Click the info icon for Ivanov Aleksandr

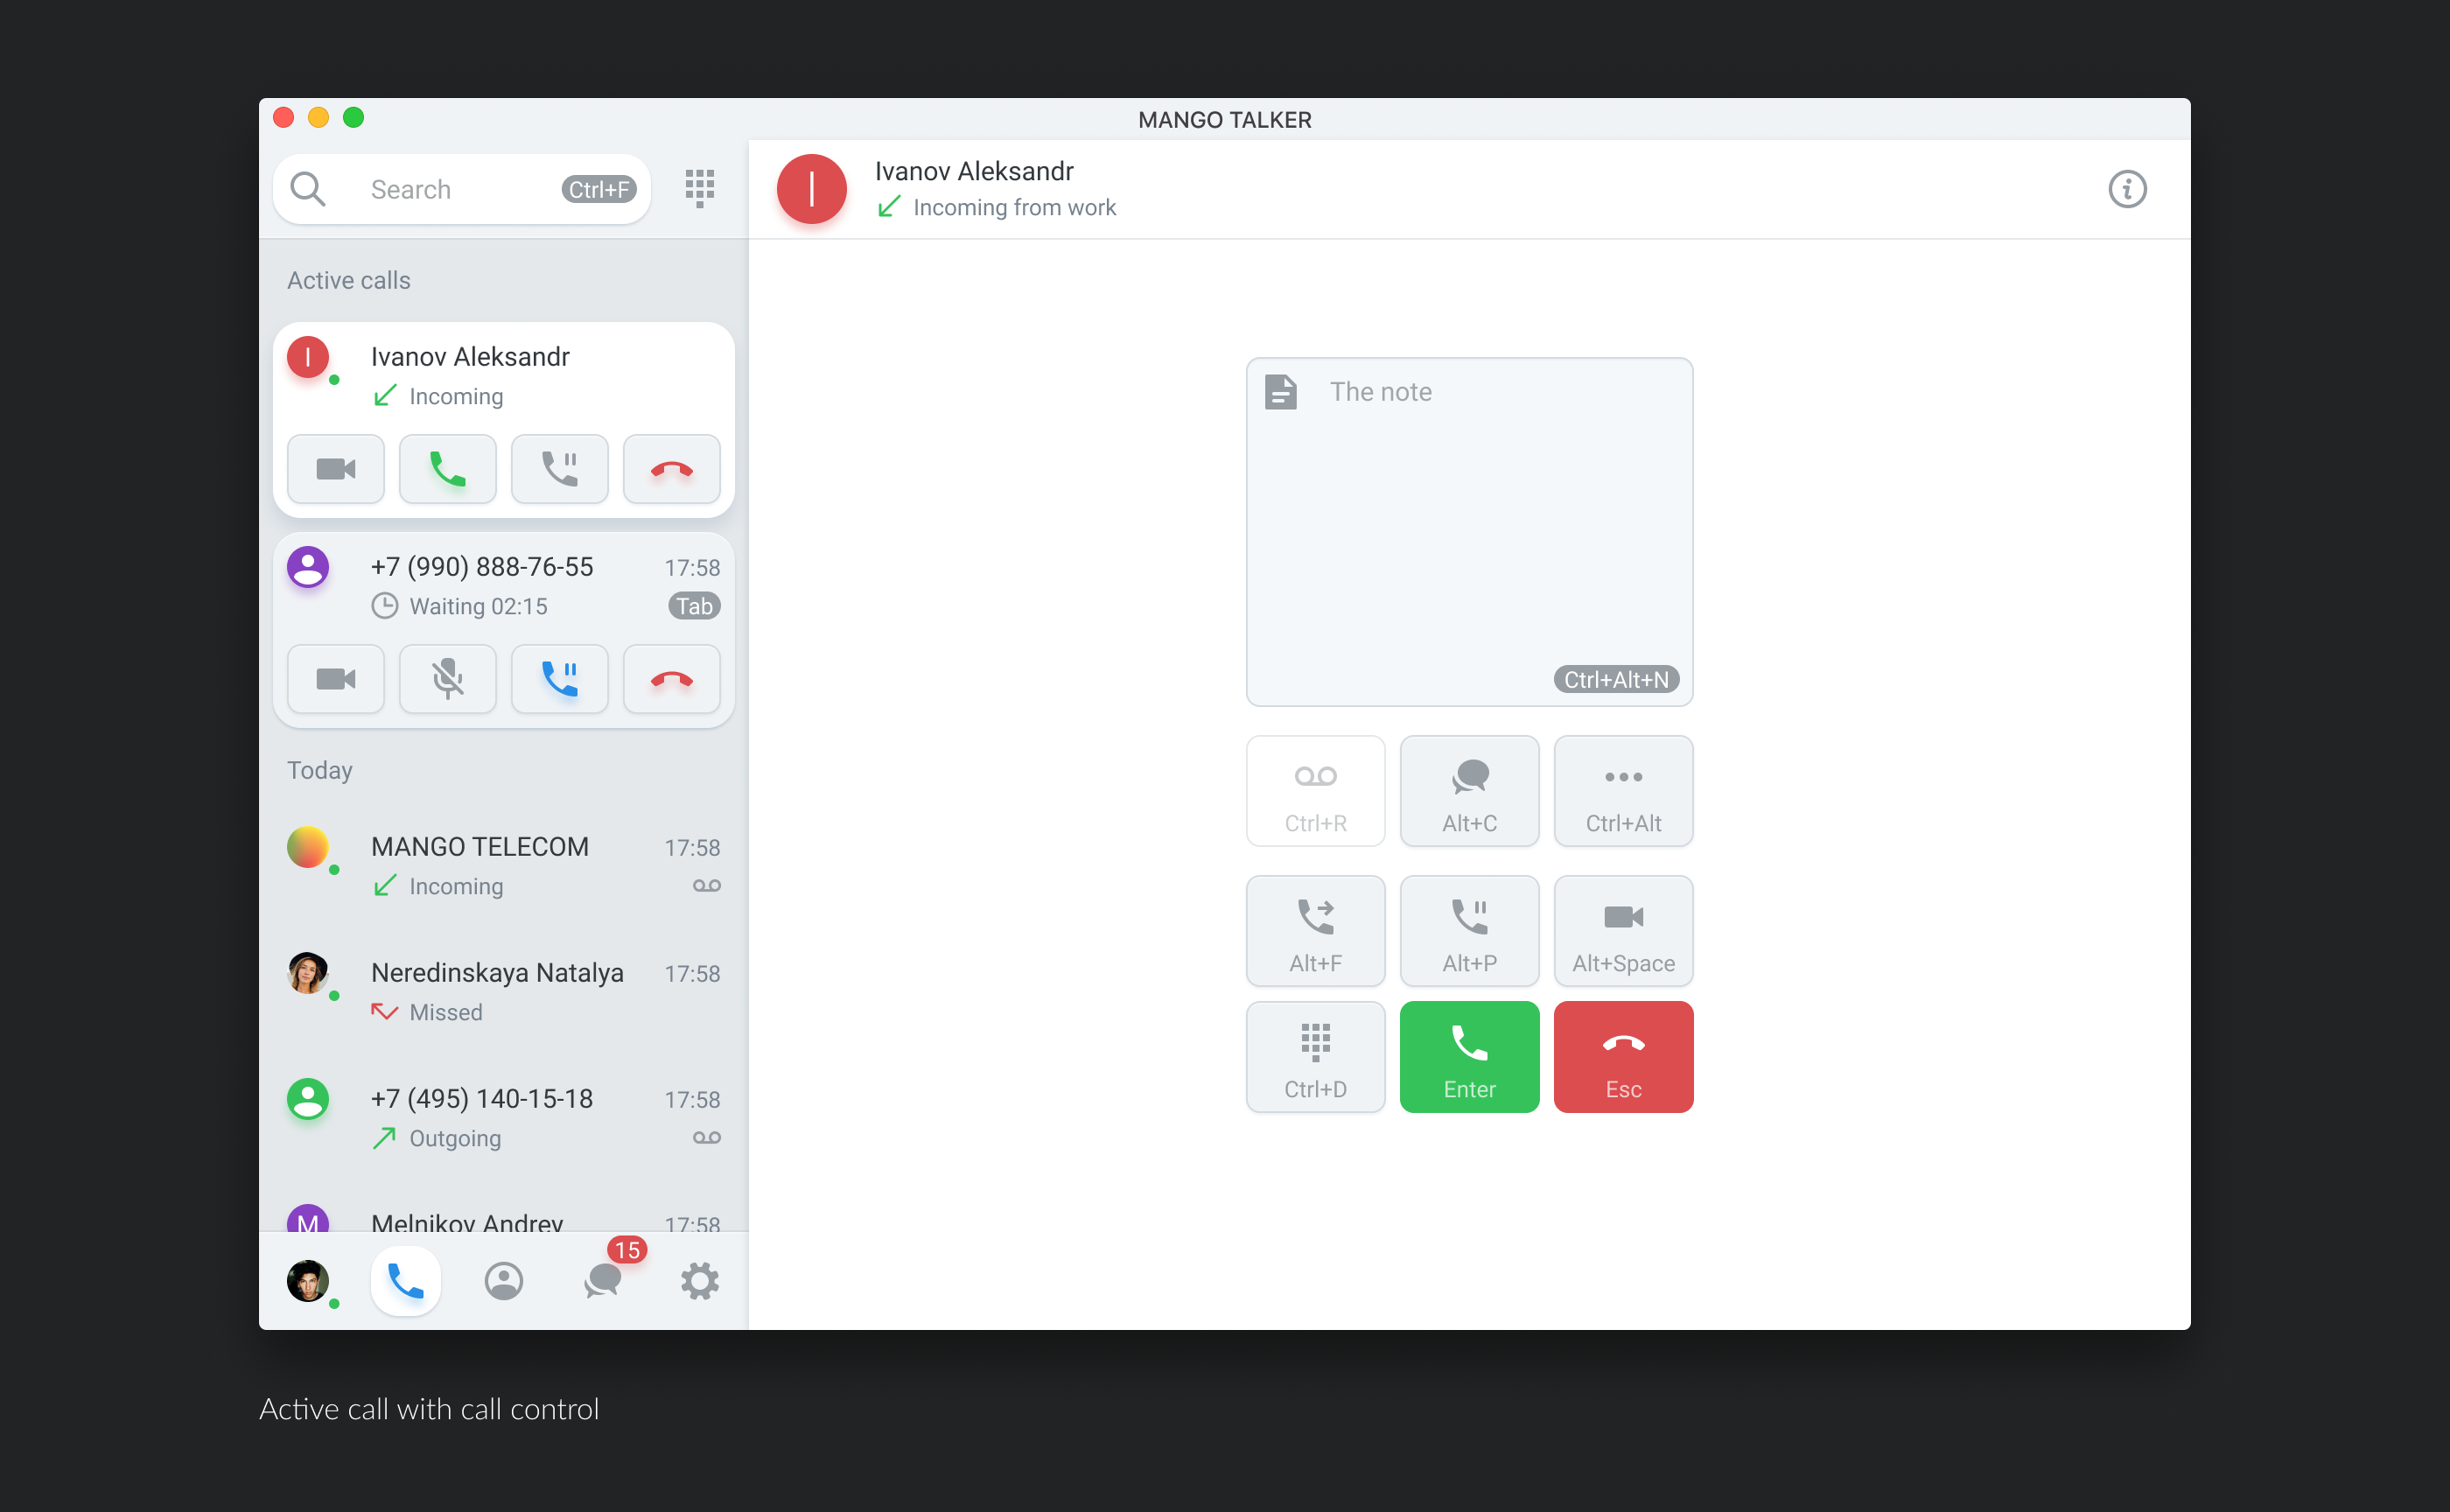point(2126,189)
